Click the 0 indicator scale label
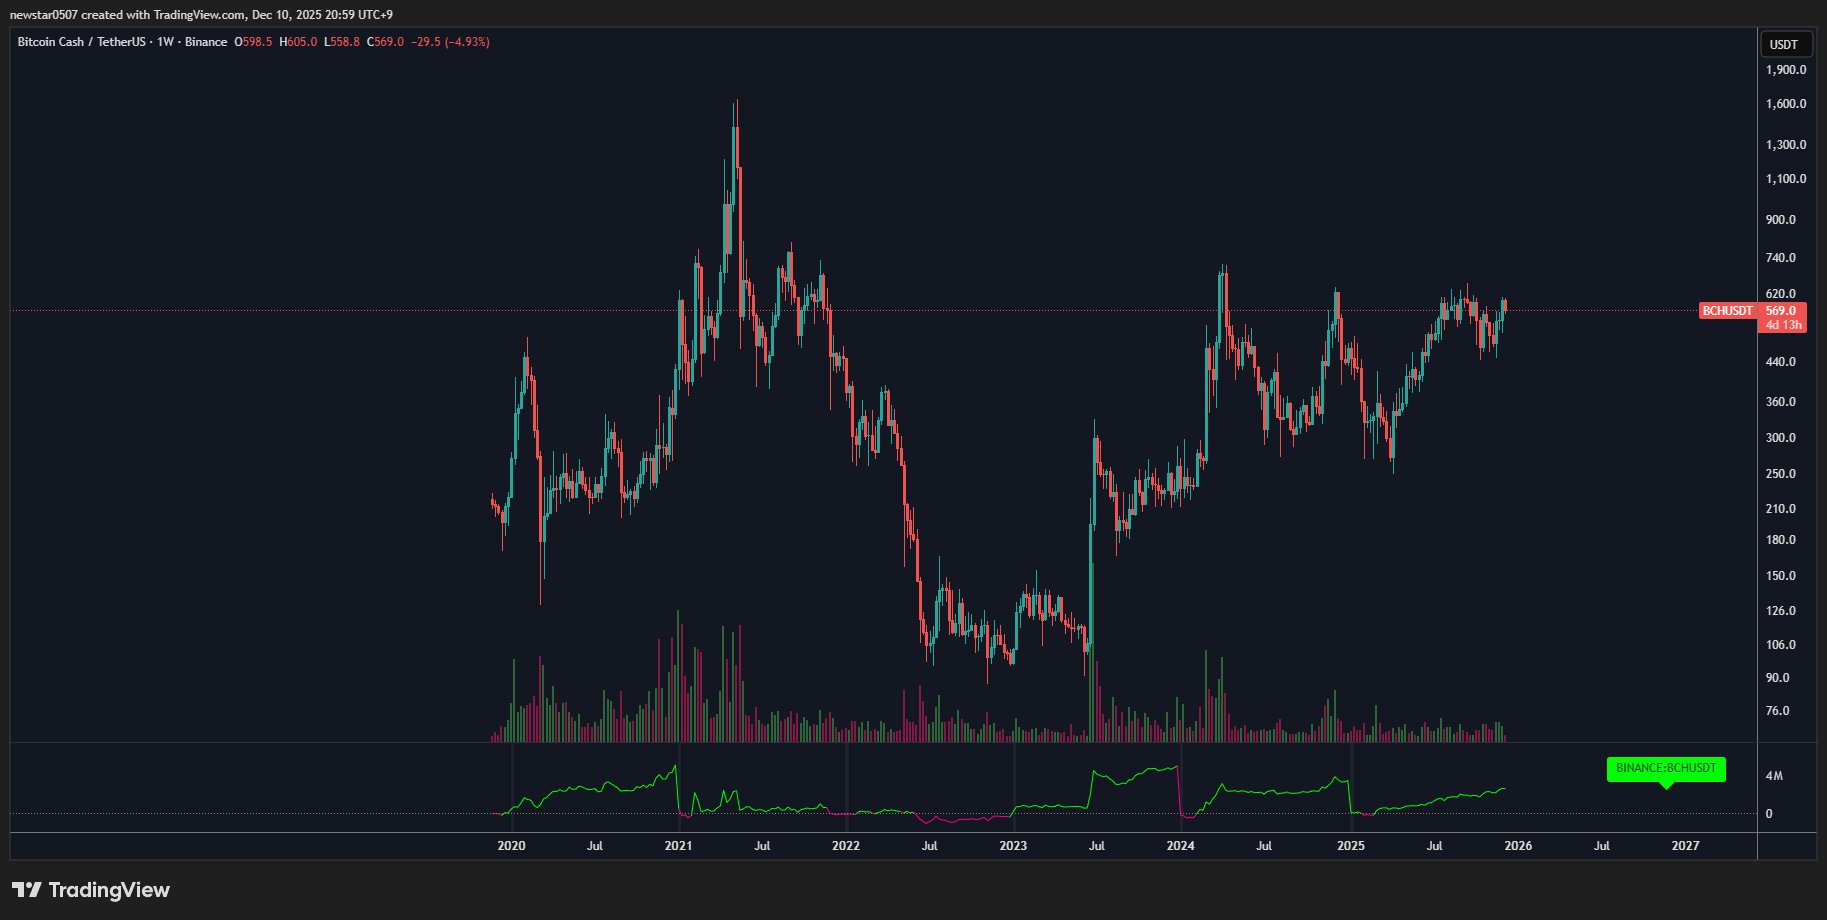1827x920 pixels. click(x=1769, y=814)
